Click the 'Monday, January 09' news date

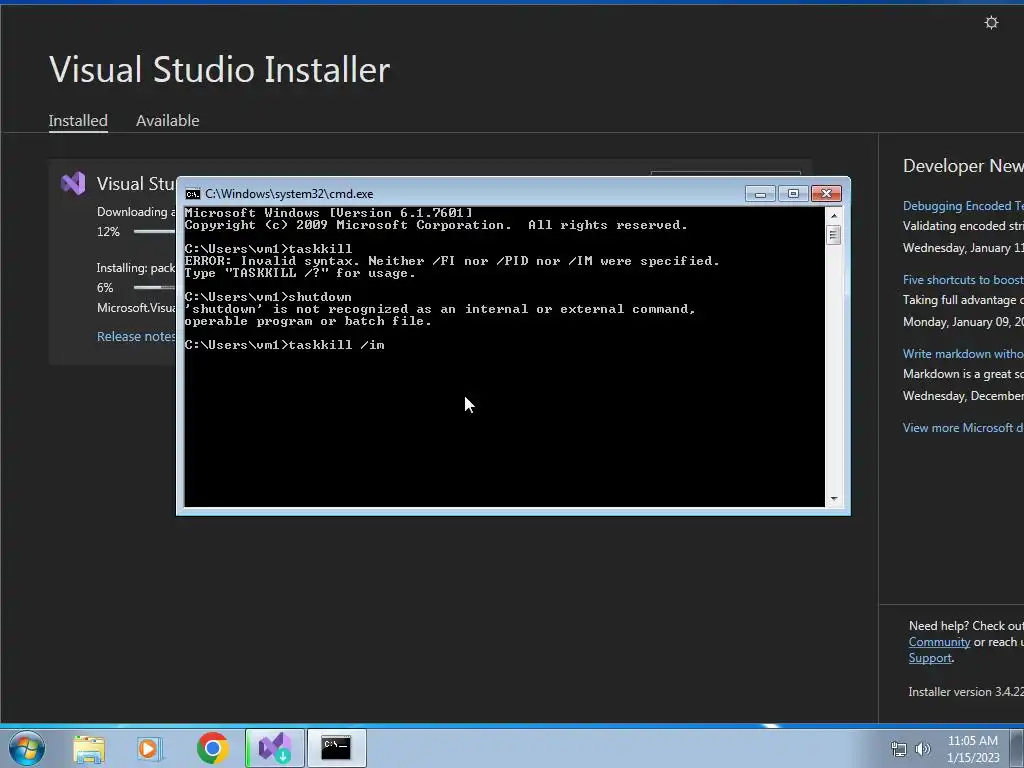[963, 321]
